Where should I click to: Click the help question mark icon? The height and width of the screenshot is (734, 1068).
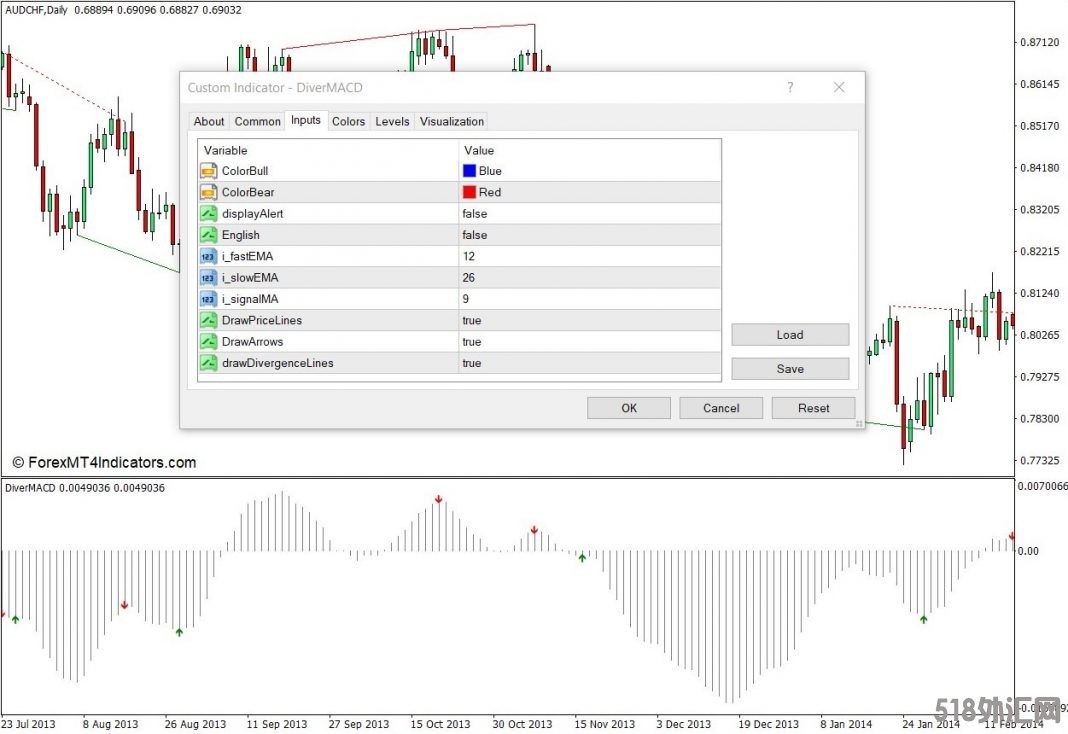click(x=790, y=88)
